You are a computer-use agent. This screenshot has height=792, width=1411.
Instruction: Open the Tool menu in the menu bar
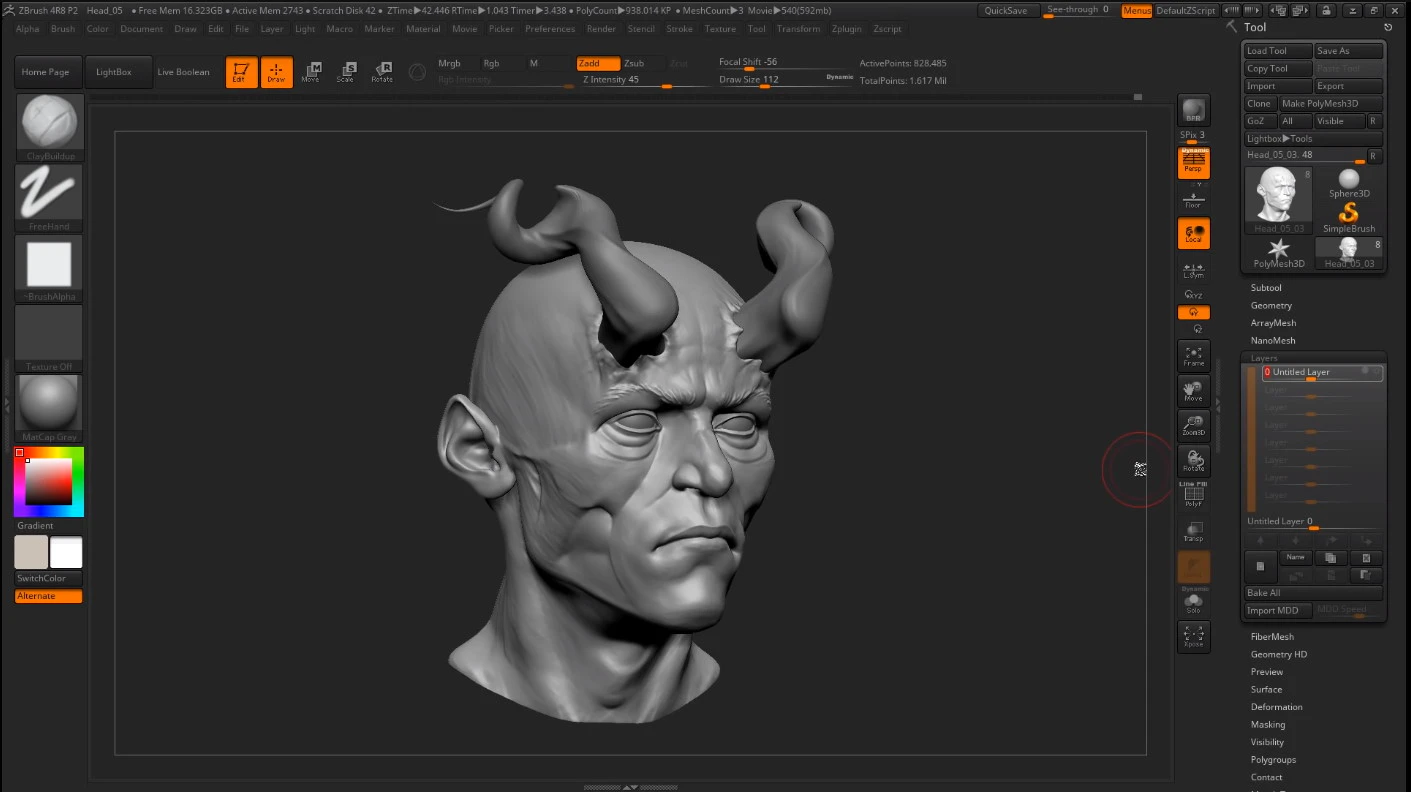click(757, 29)
